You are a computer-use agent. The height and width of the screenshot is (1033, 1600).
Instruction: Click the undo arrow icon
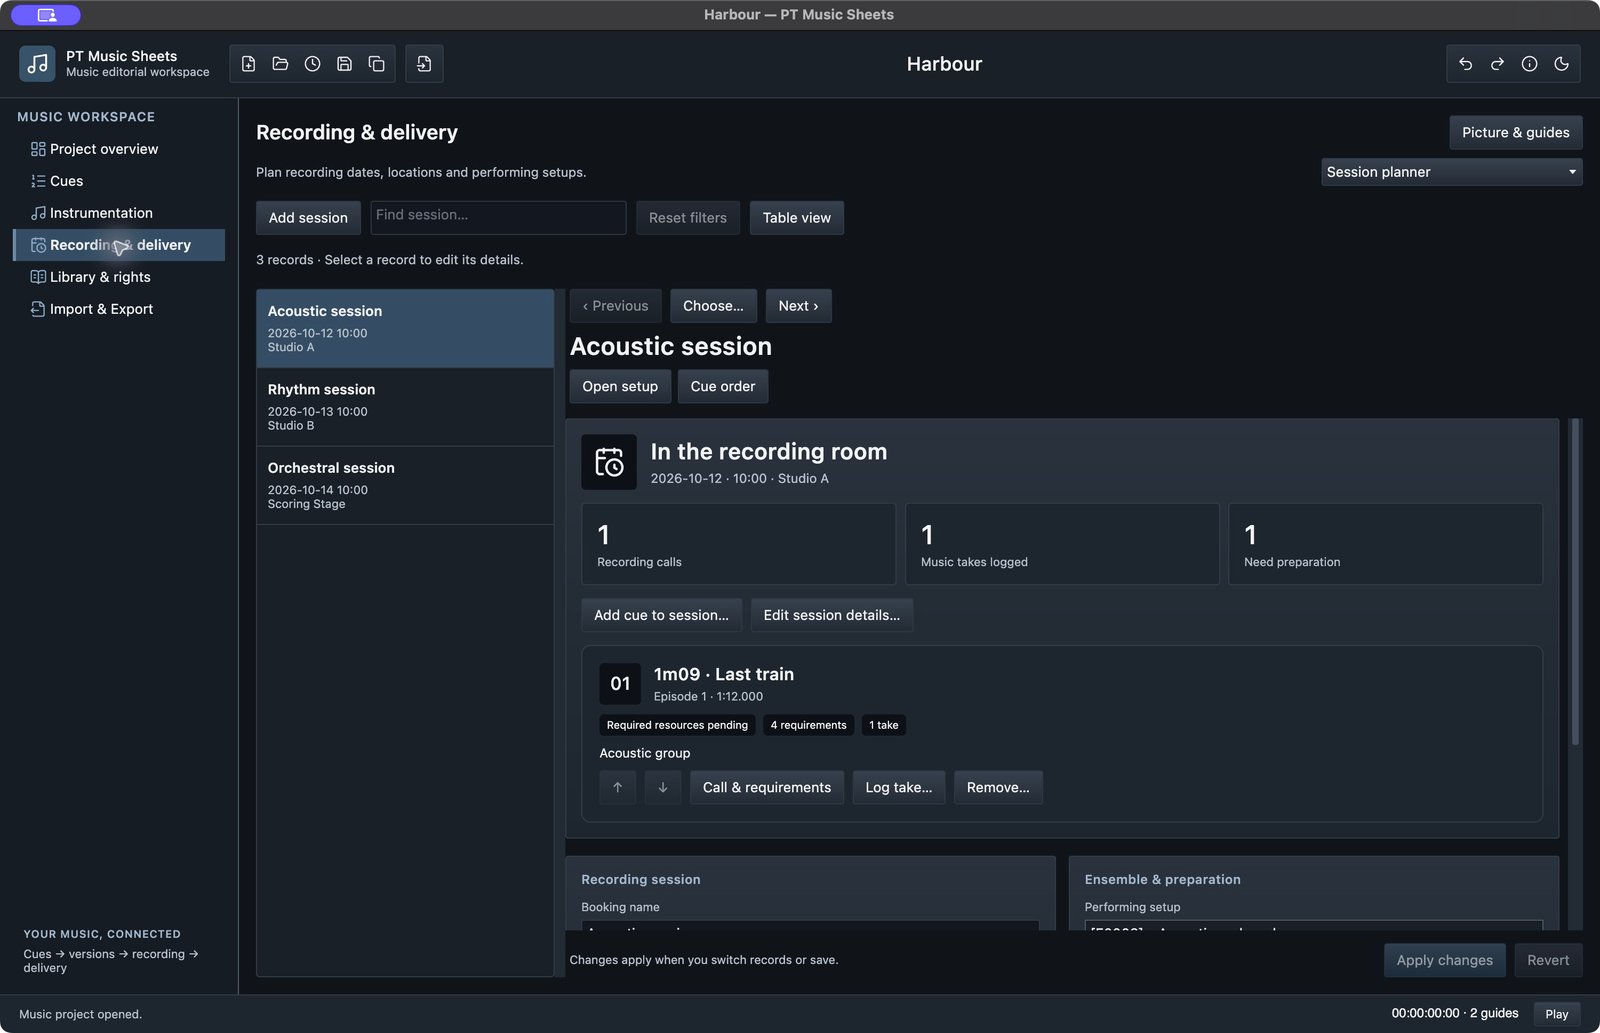tap(1466, 64)
